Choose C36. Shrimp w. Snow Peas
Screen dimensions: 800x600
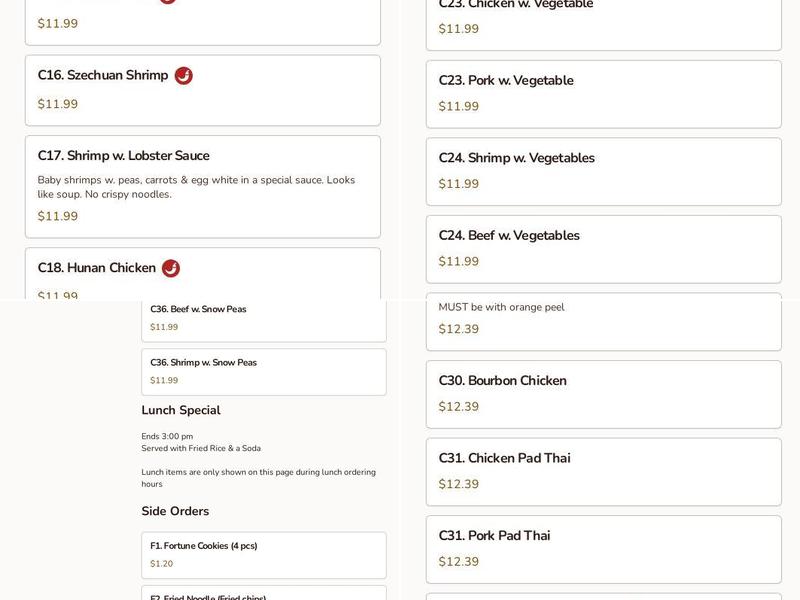coord(263,371)
